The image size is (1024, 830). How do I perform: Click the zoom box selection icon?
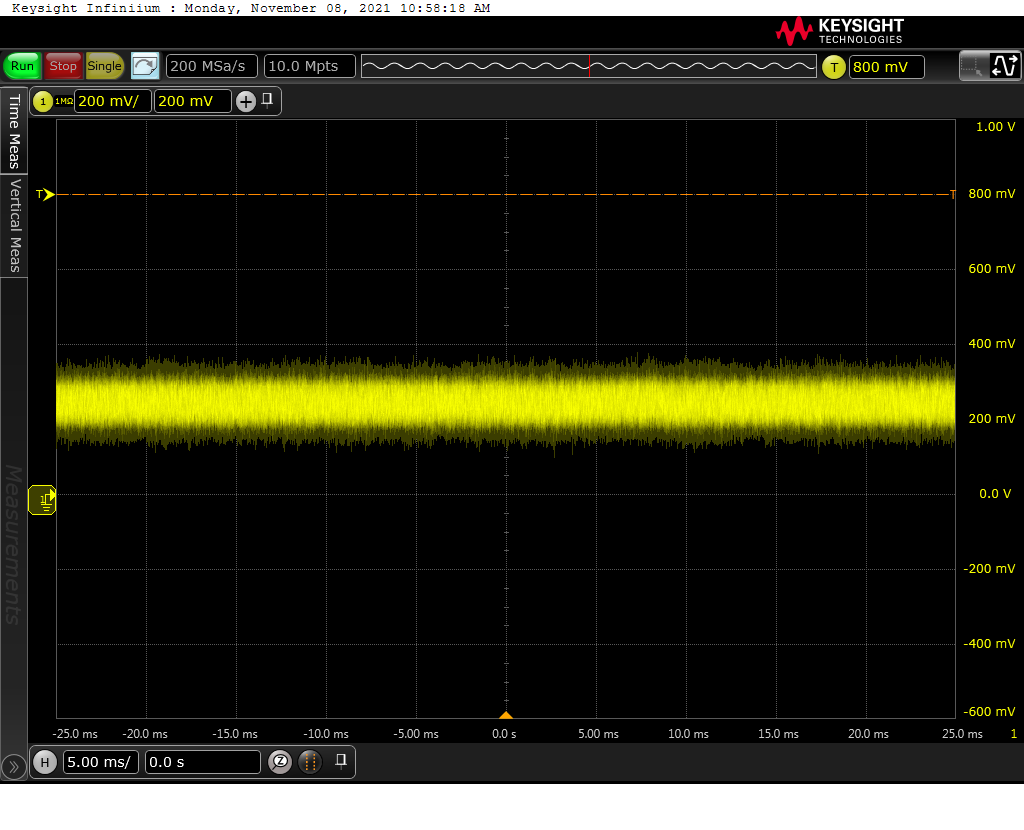point(972,66)
